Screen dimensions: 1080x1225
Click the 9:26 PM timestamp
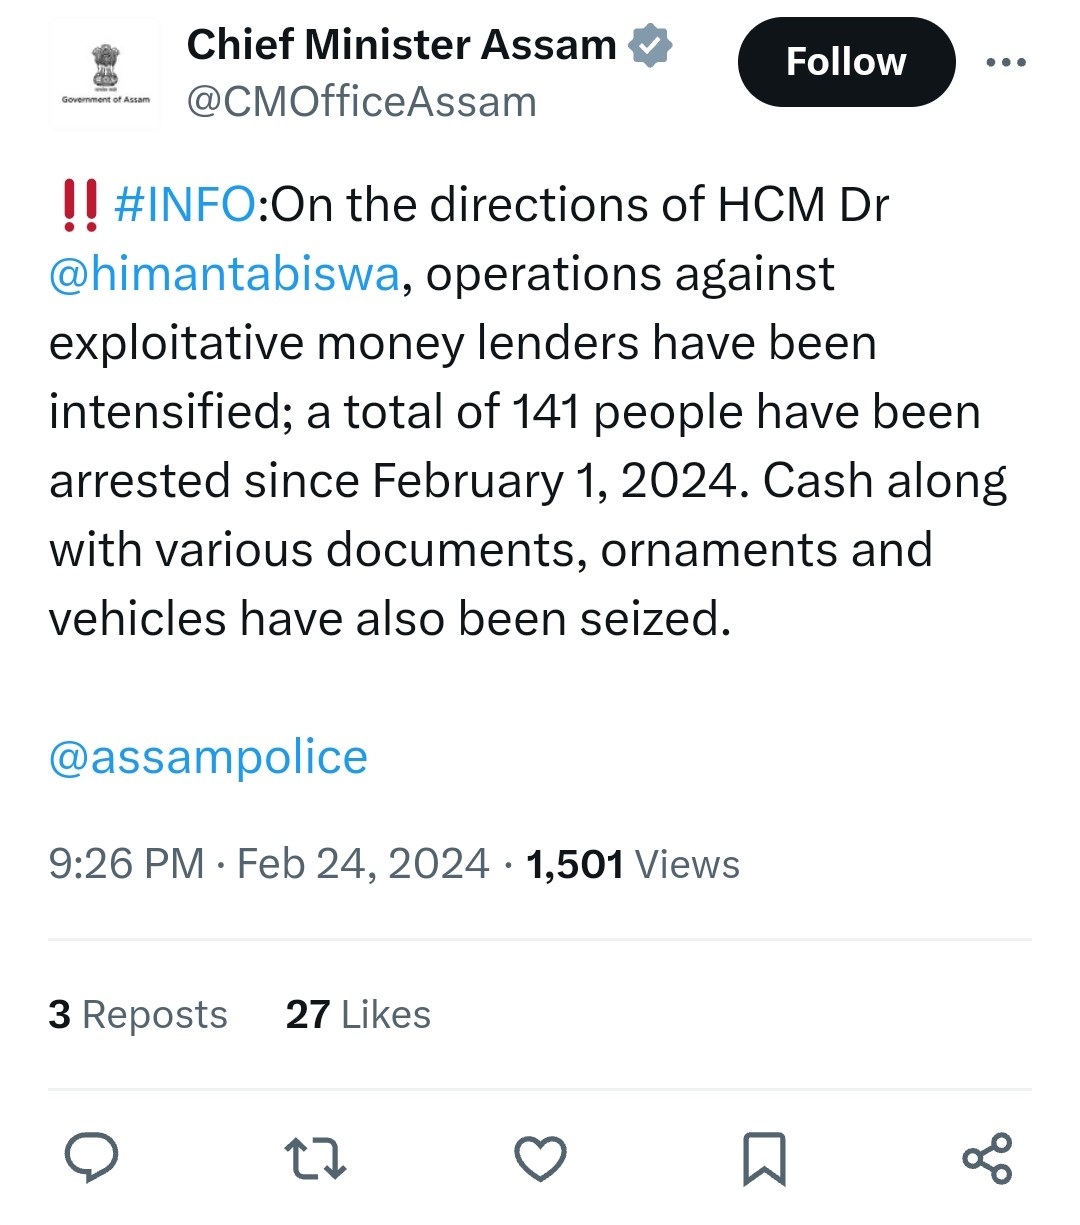(x=126, y=864)
